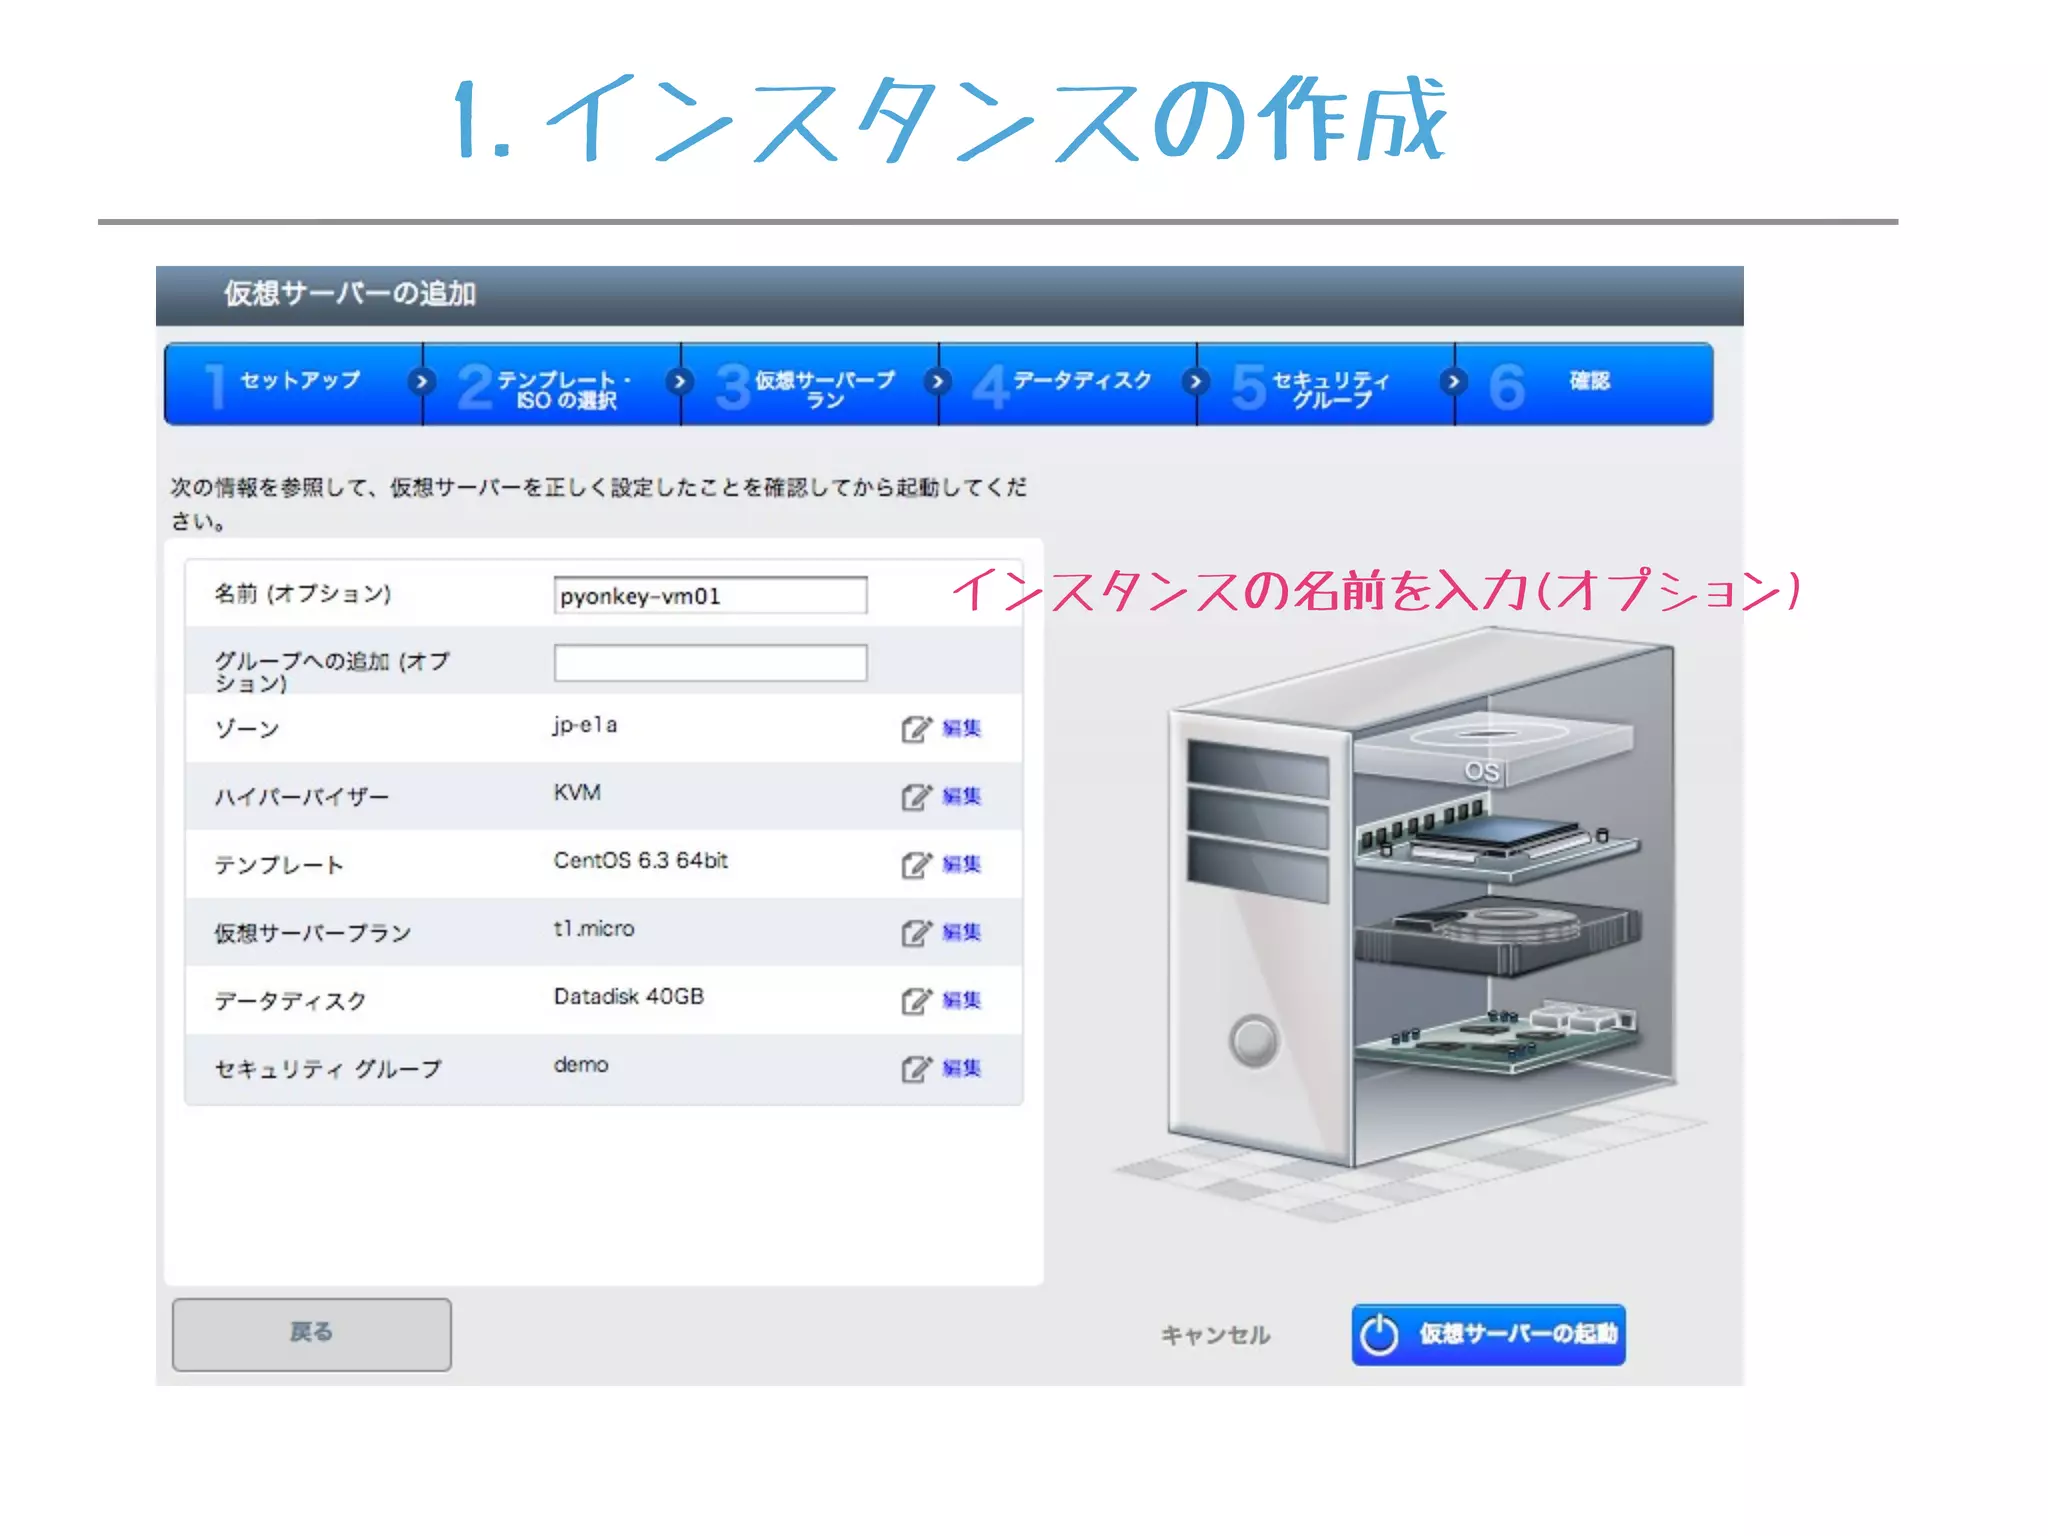Click the edit pencil icon for セキュリティ グループ

(915, 1069)
